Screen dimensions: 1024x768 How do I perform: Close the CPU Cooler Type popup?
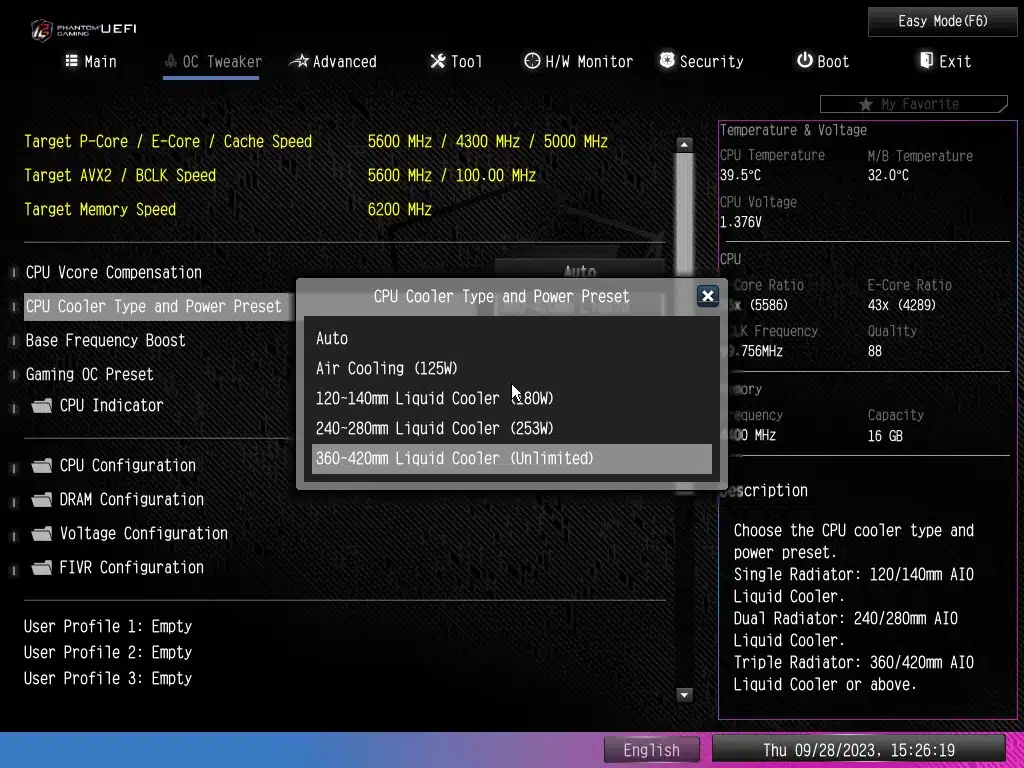[x=707, y=296]
